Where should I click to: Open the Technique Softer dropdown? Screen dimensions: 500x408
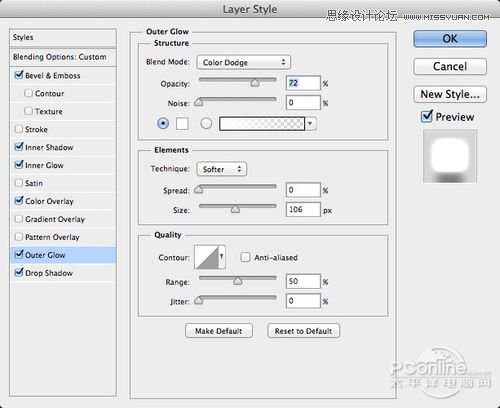click(x=222, y=169)
